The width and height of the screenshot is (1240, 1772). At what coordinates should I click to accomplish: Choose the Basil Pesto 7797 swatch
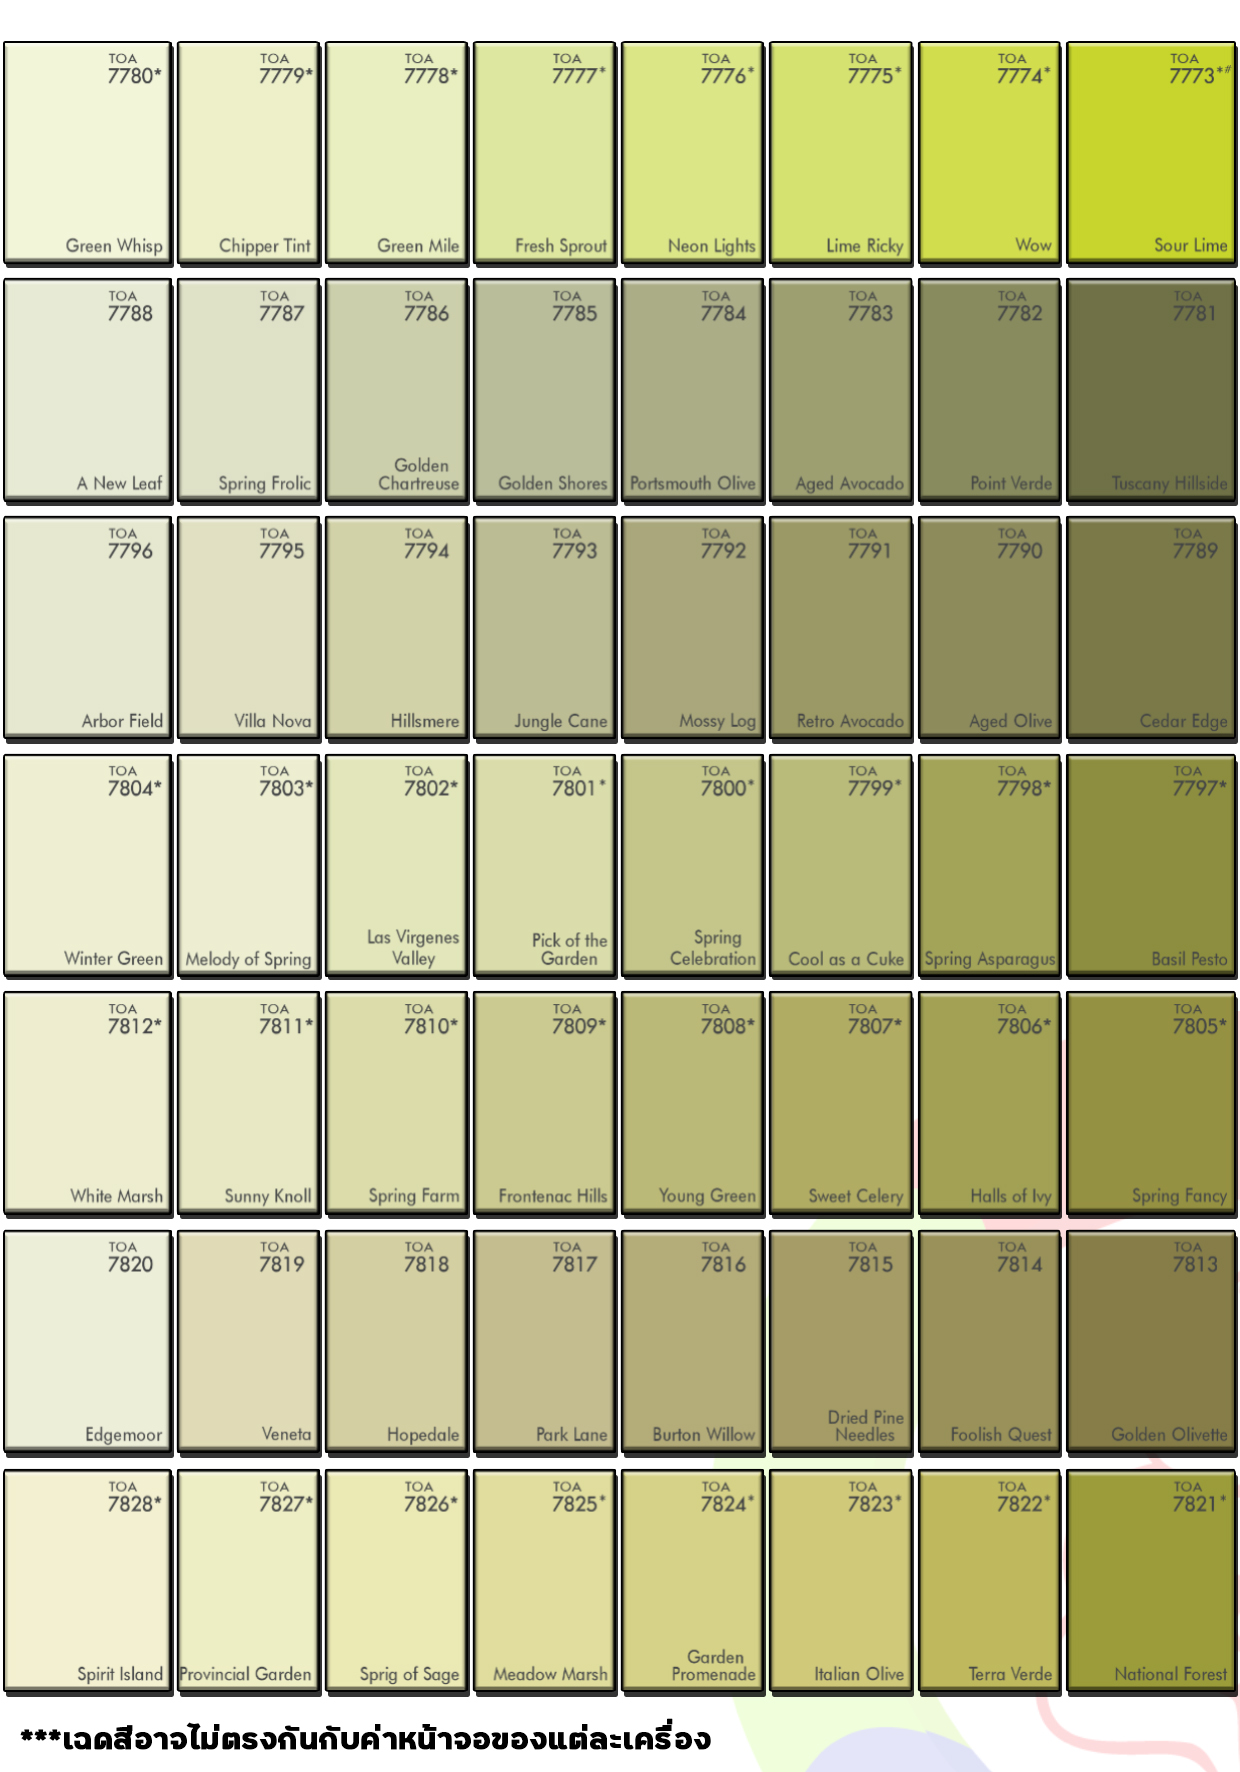tap(1151, 865)
